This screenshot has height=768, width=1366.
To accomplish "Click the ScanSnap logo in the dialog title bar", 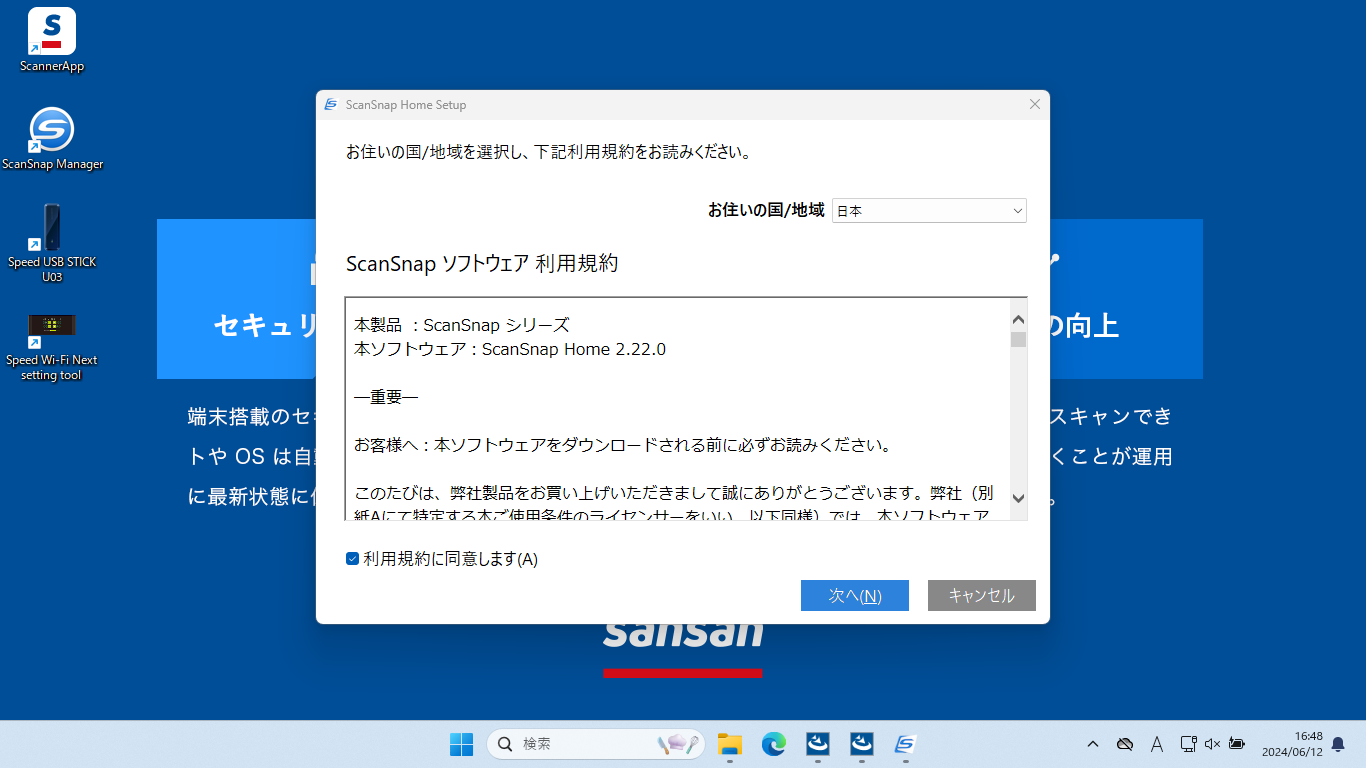I will click(x=331, y=105).
